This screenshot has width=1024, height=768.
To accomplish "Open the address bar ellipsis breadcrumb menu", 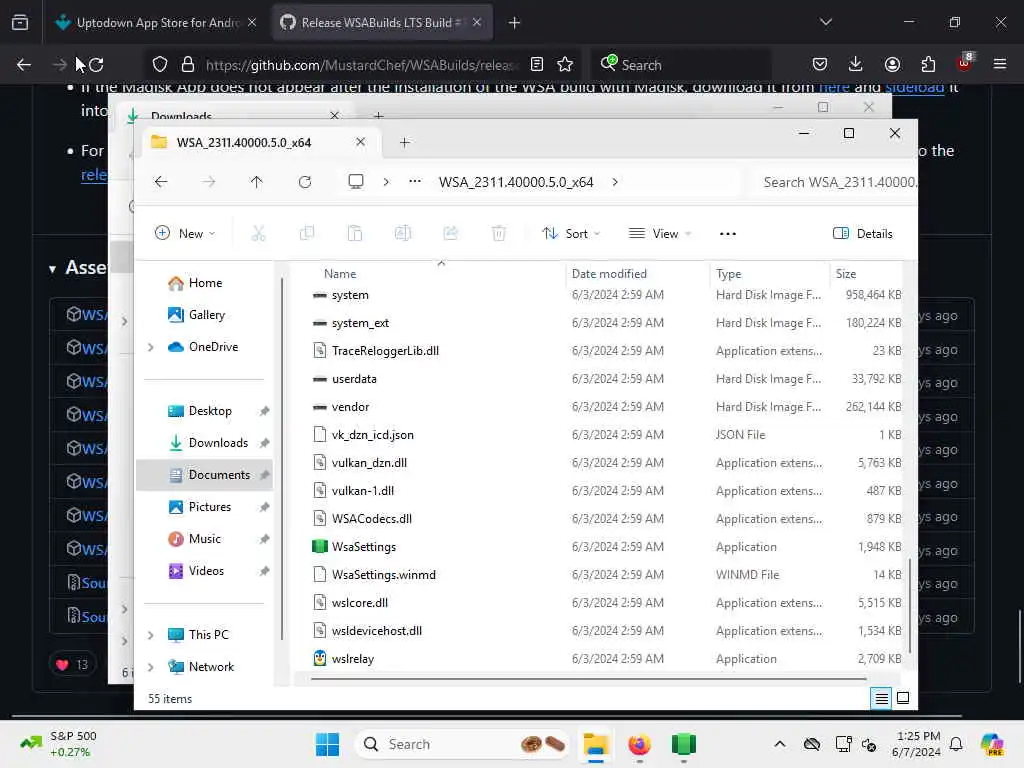I will [x=415, y=182].
